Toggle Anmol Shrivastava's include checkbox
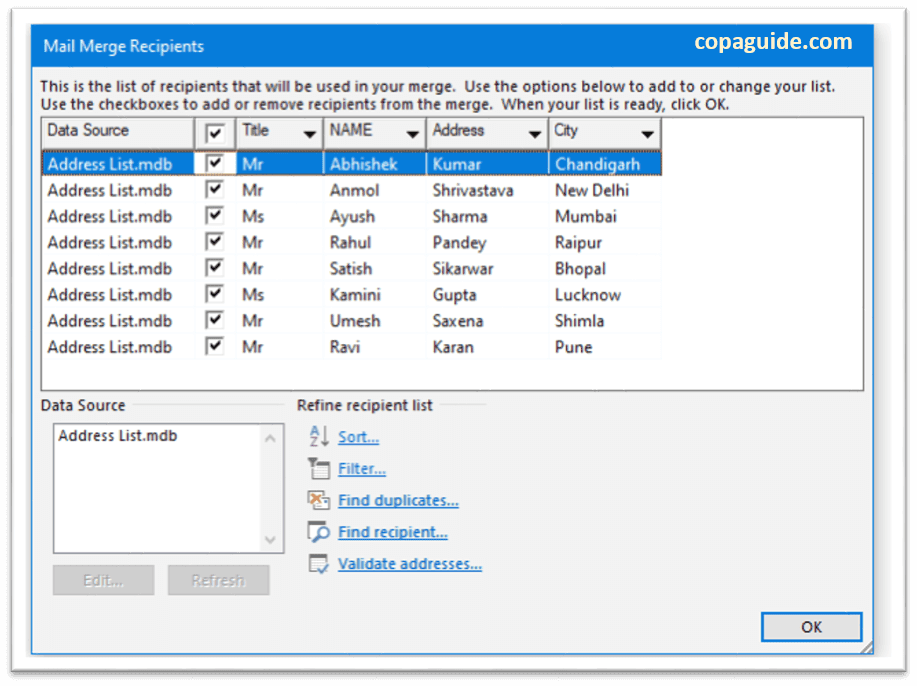The height and width of the screenshot is (686, 917). coord(214,190)
